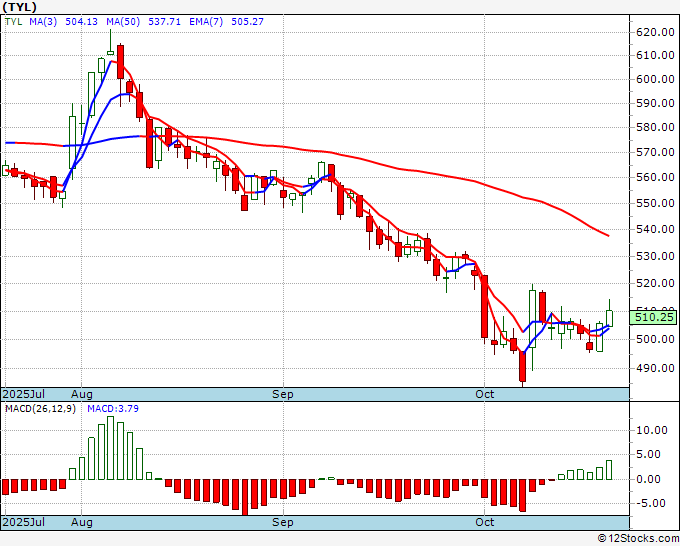The height and width of the screenshot is (546, 680).
Task: Click the 600.00 price axis label
Action: pyautogui.click(x=655, y=79)
